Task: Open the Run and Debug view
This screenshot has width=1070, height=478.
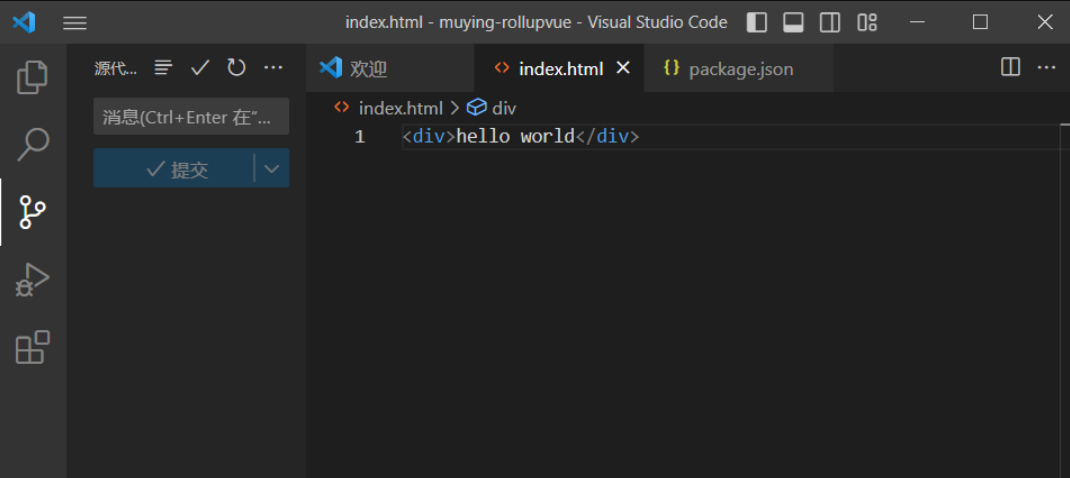Action: point(32,280)
